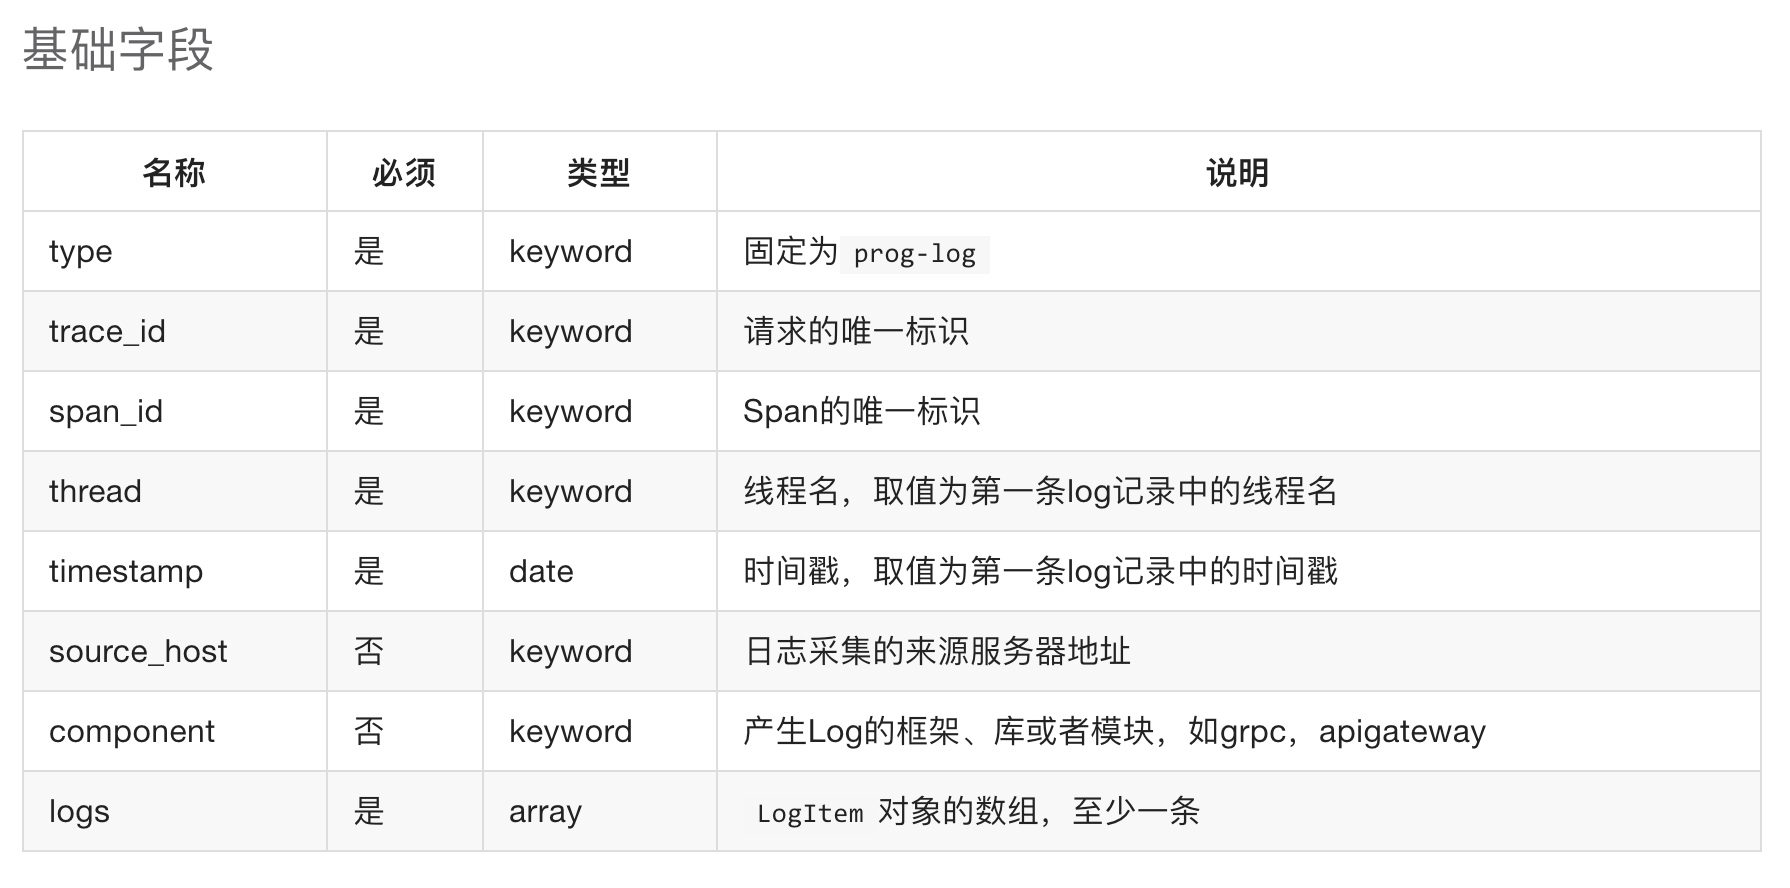Click 是 in the timestamp row
This screenshot has width=1790, height=888.
(x=369, y=571)
